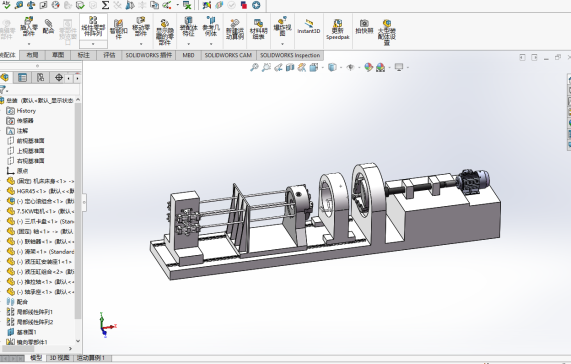Expand Assembly Features dropdown arrow

(x=188, y=44)
